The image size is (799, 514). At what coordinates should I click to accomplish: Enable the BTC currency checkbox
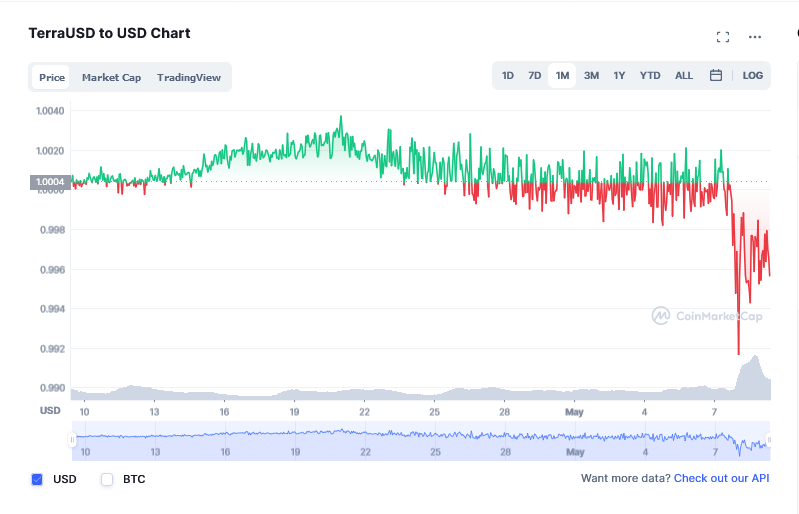107,479
